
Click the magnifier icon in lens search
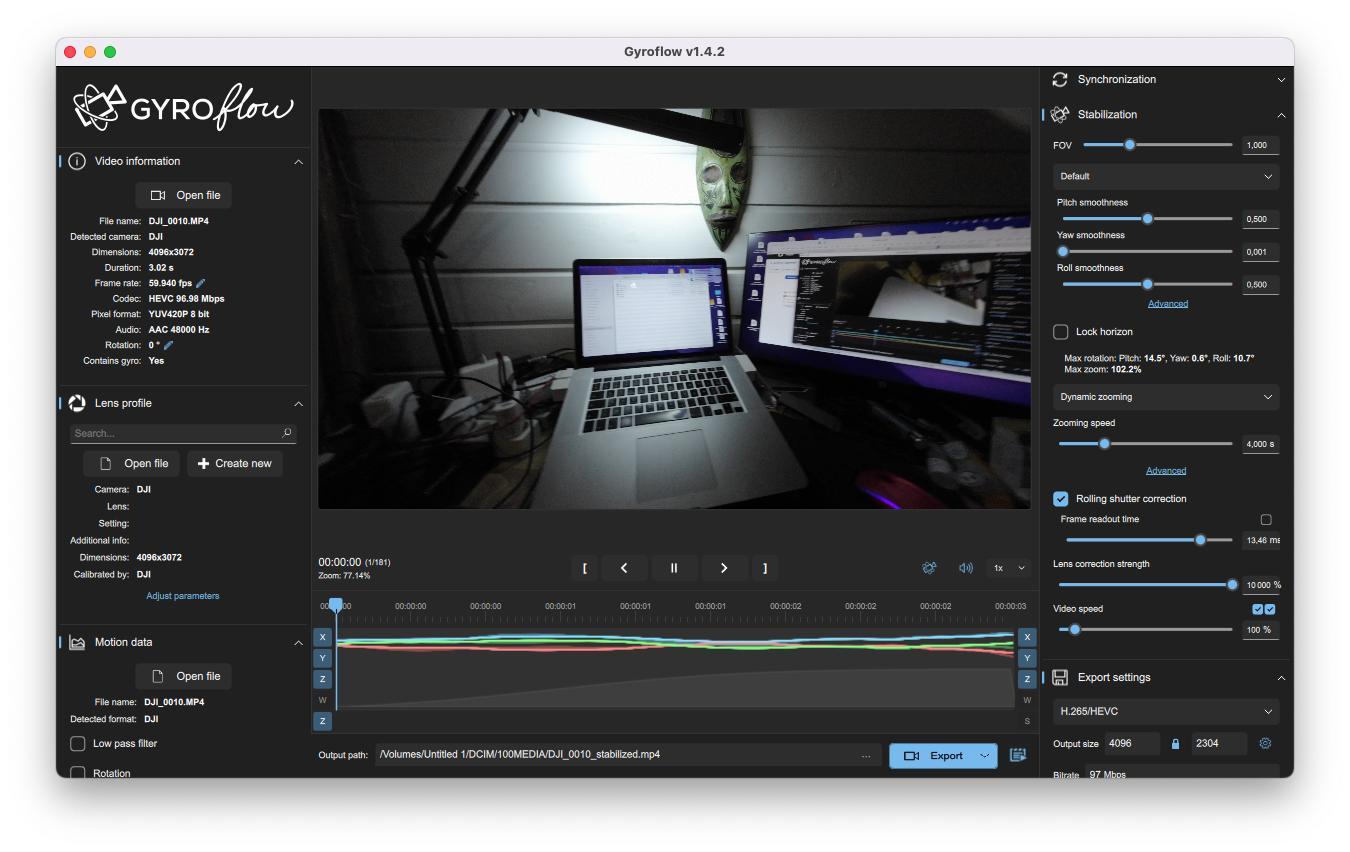pos(287,433)
